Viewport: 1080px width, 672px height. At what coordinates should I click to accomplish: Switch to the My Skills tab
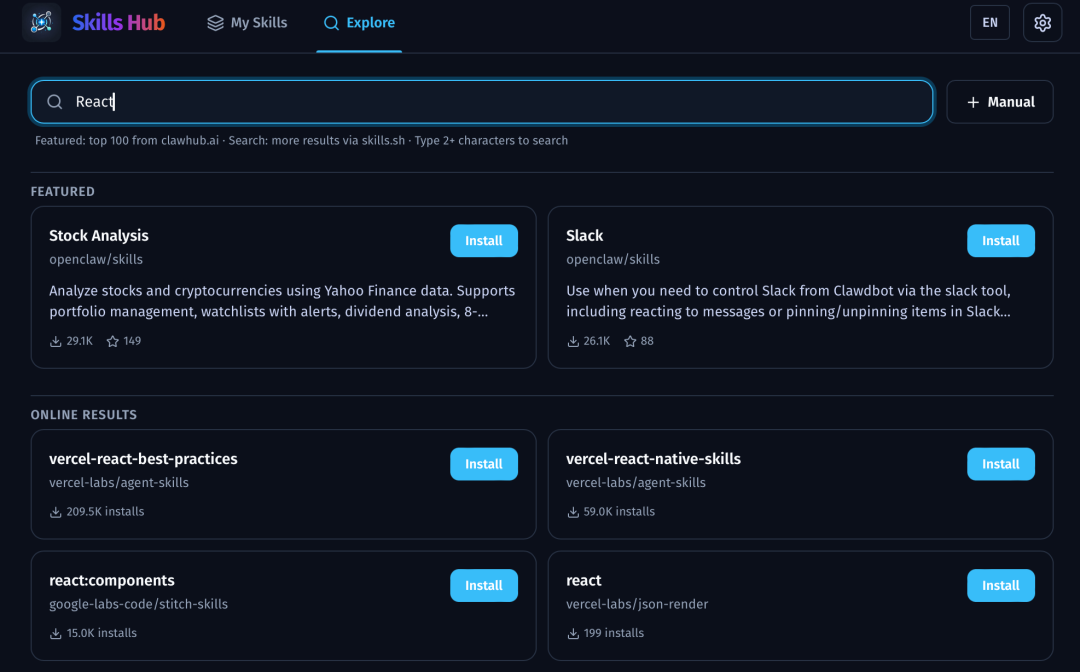click(247, 23)
